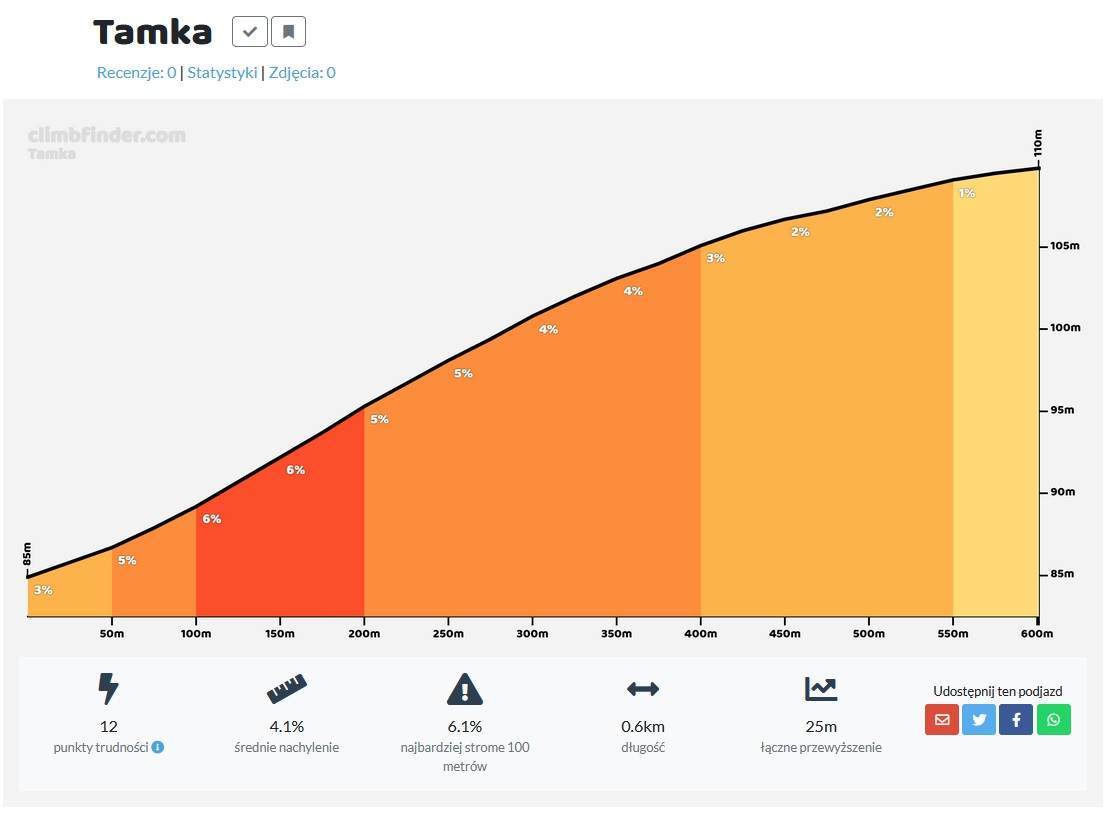Click the ruler average gradient icon
The image size is (1107, 813).
287,689
